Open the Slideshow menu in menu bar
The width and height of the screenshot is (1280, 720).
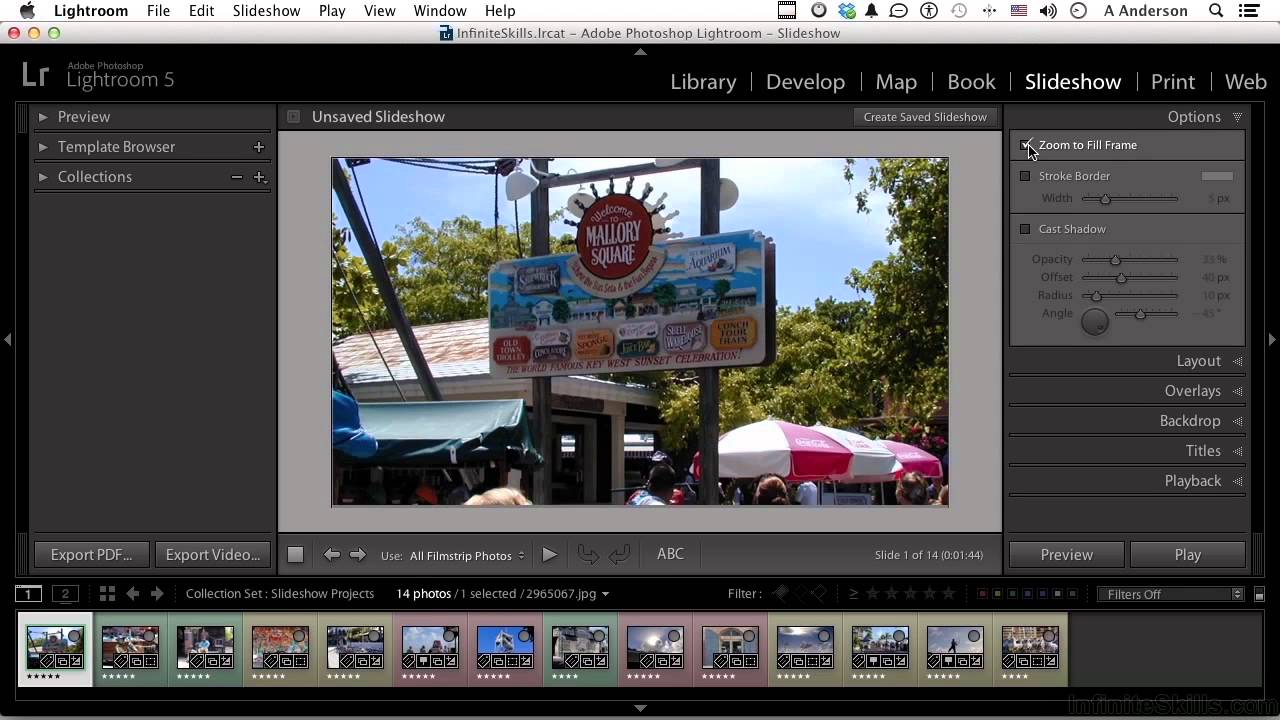click(x=266, y=11)
